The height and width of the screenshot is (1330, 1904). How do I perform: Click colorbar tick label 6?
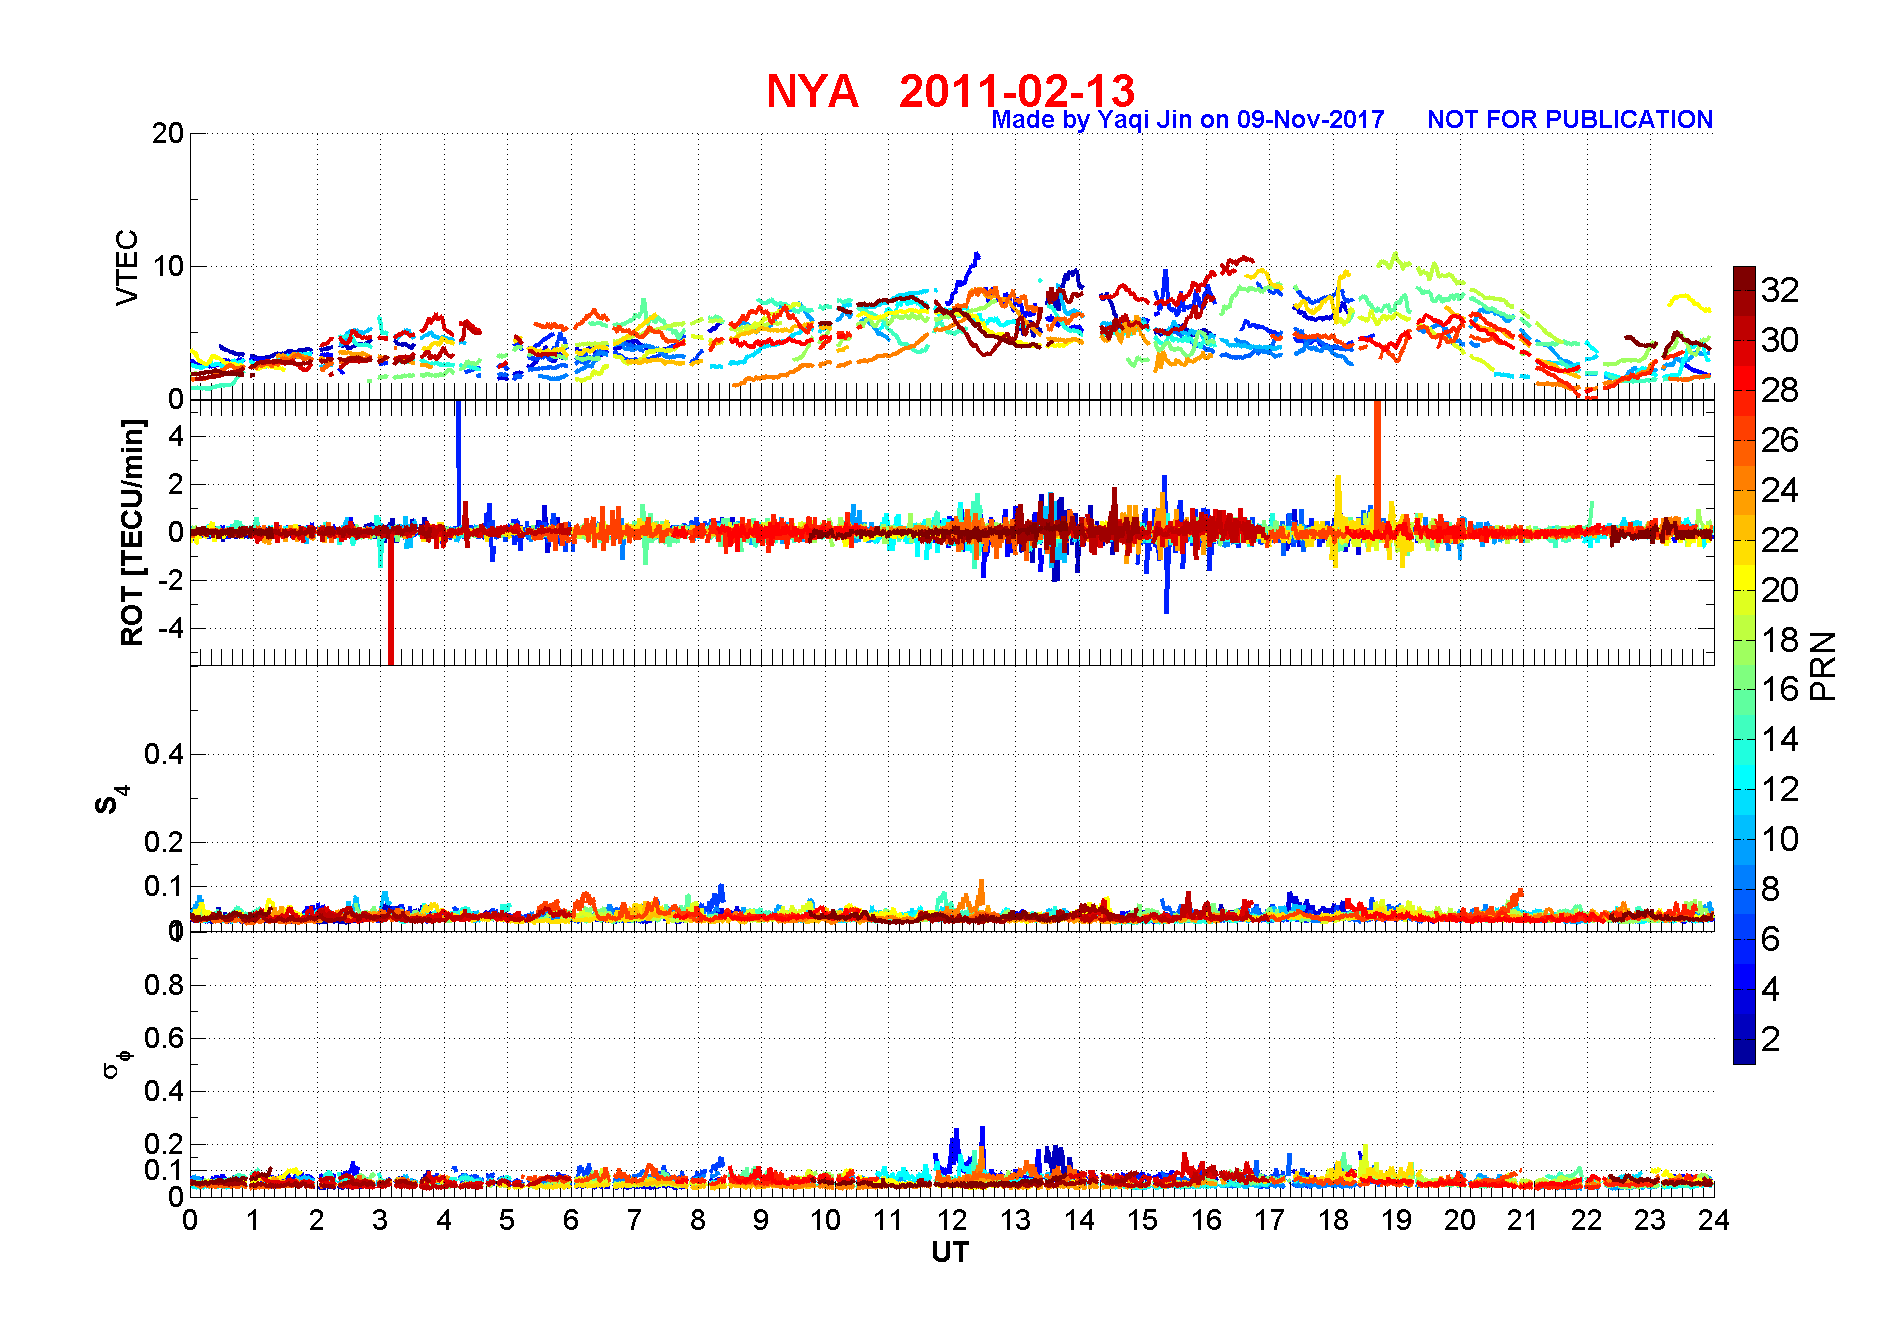1771,939
